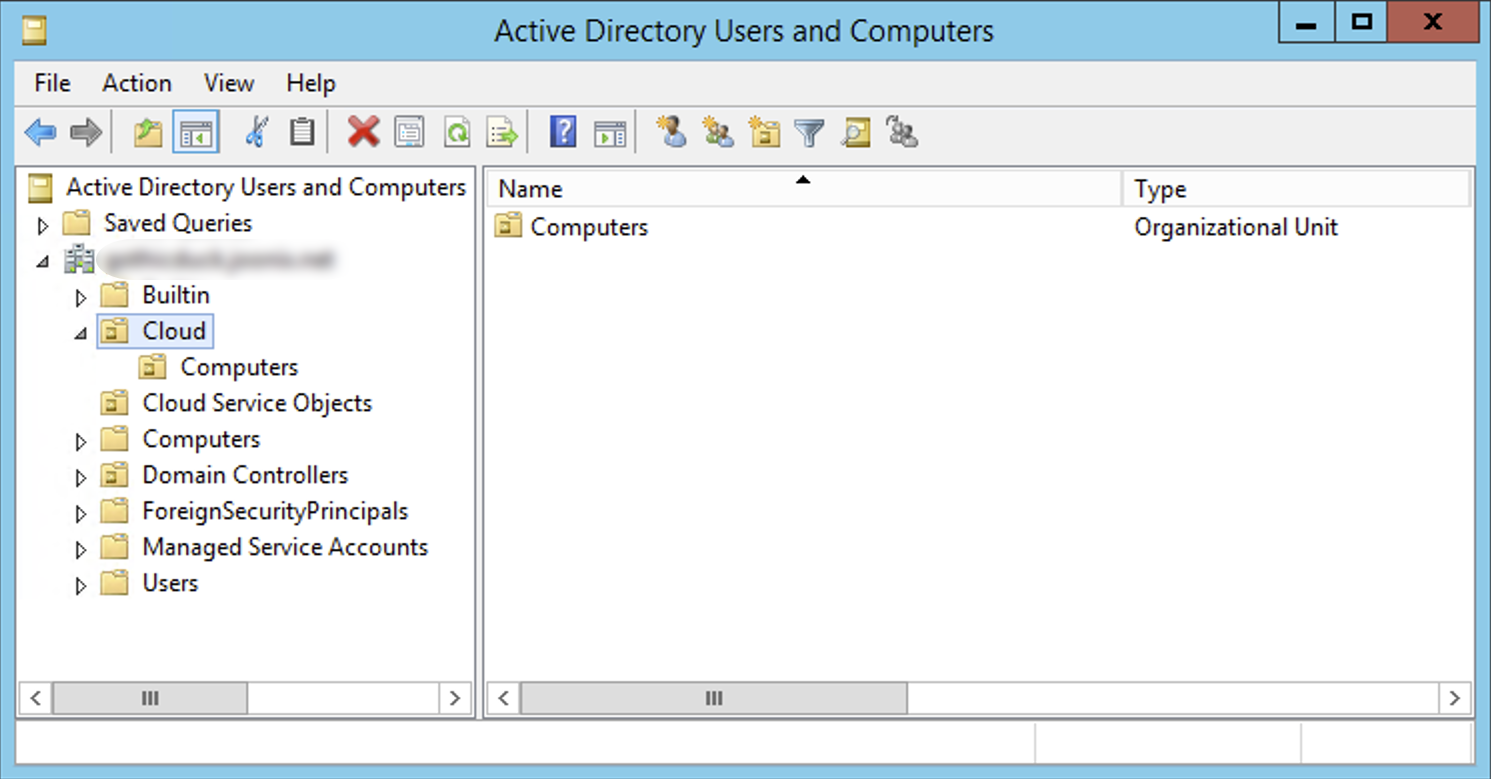Click the red Delete icon
The width and height of the screenshot is (1491, 779).
tap(363, 132)
